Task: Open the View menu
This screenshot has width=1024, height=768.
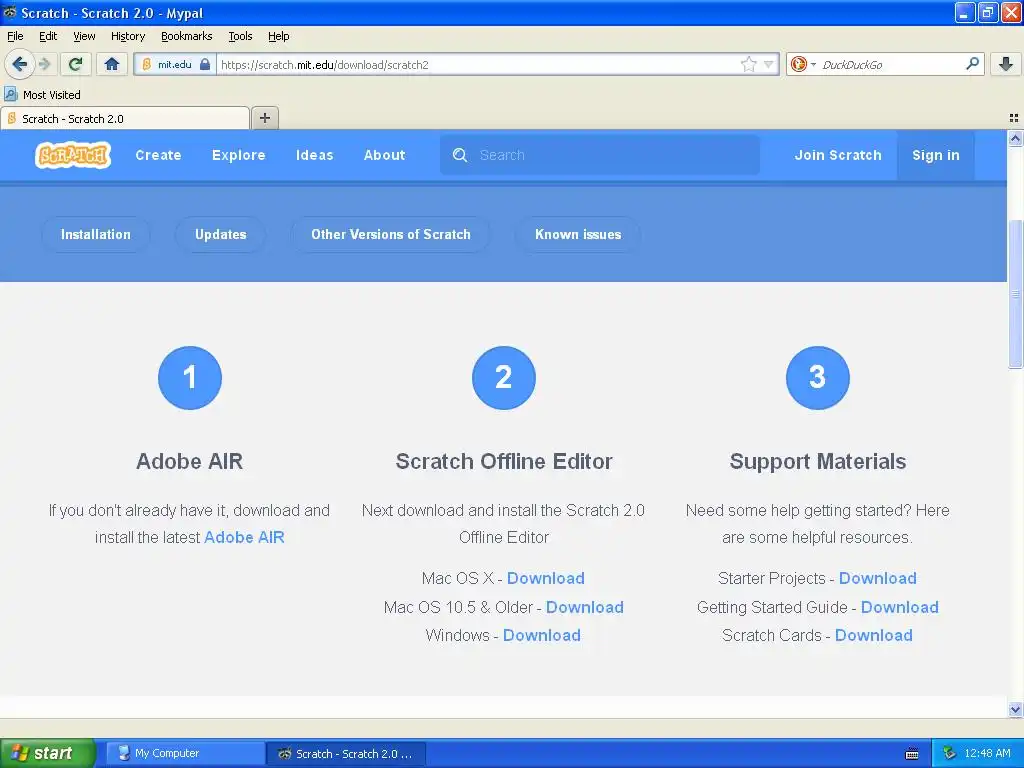Action: [x=84, y=36]
